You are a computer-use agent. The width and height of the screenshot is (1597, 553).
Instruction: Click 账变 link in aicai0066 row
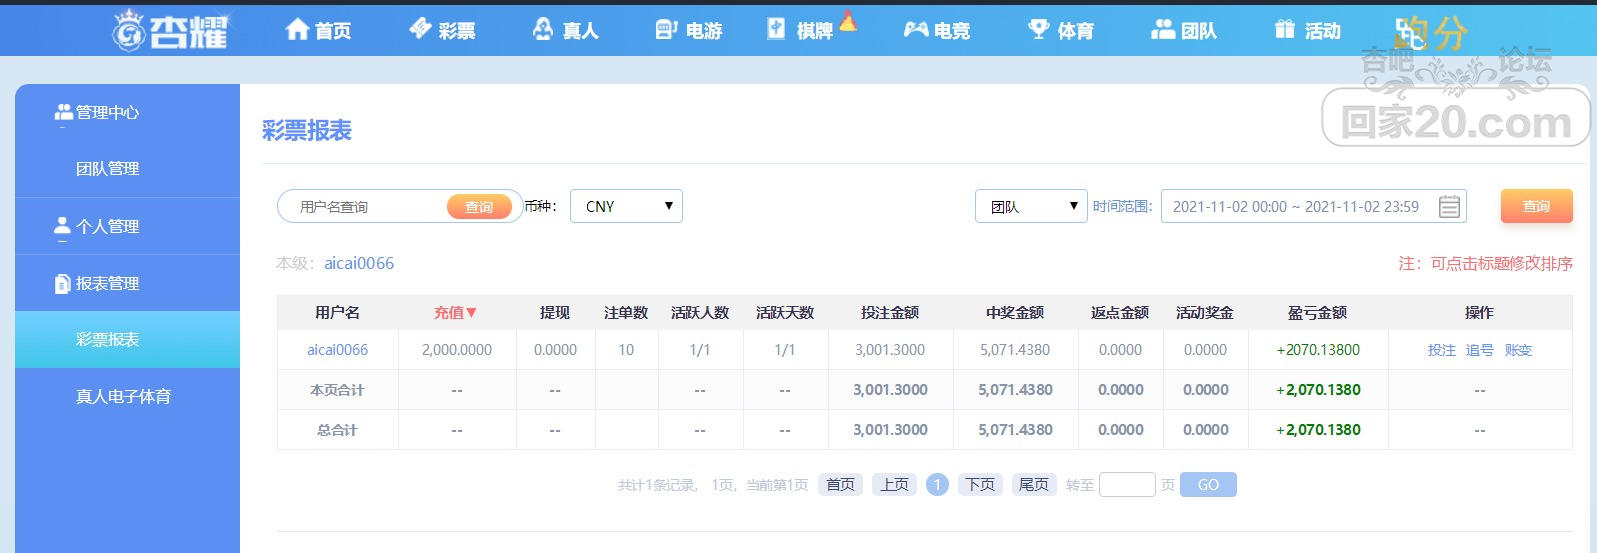[1518, 350]
